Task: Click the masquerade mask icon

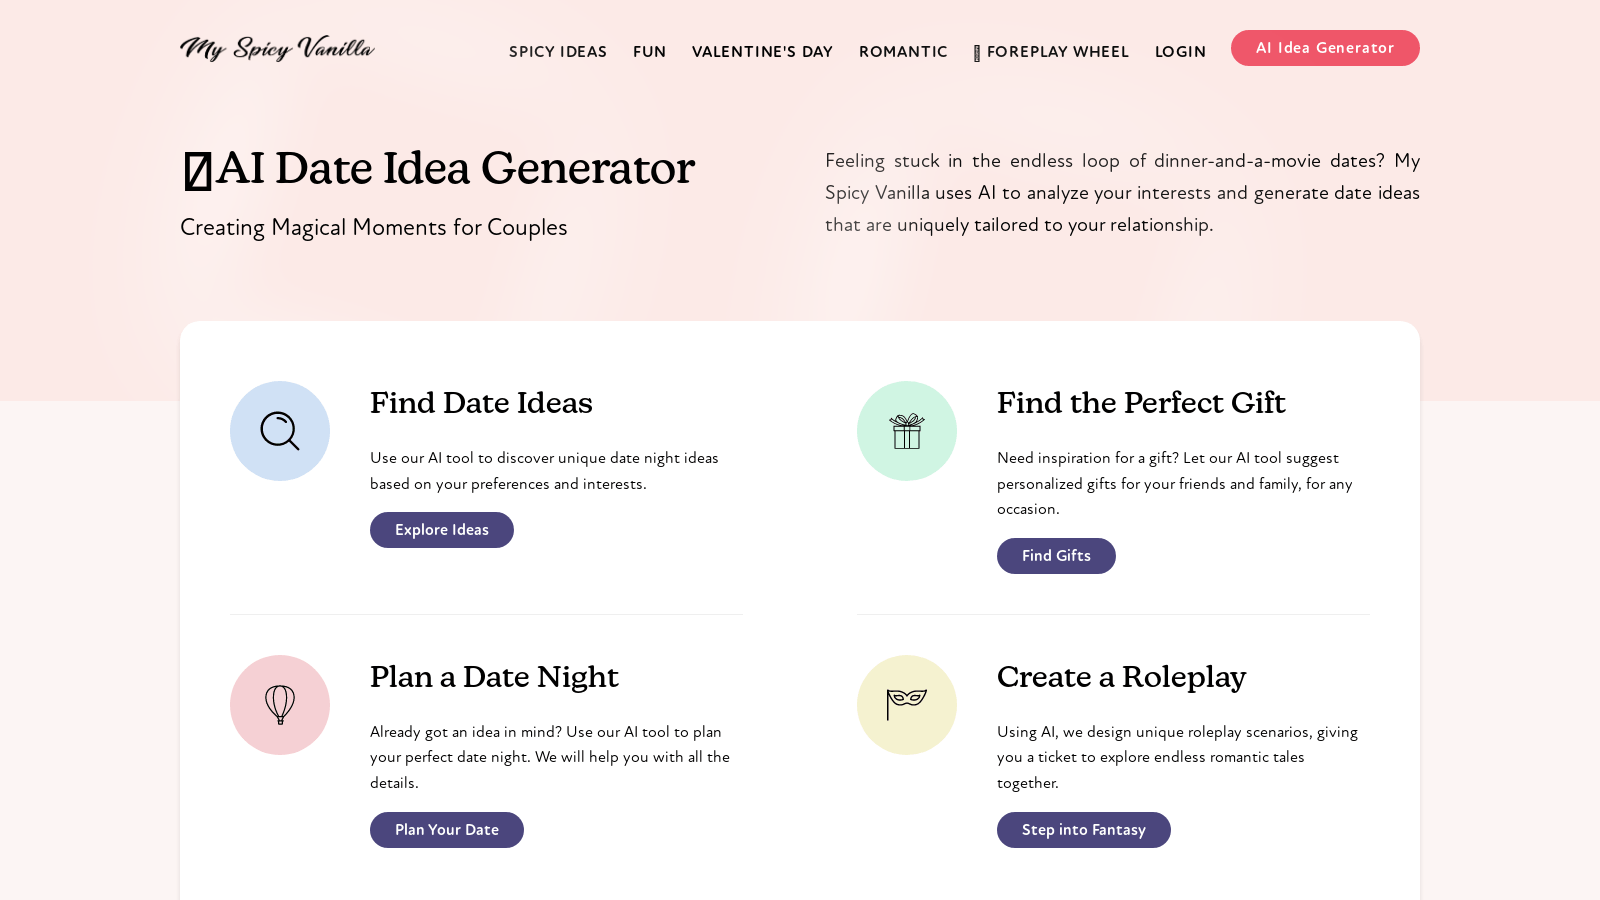Action: pos(907,704)
